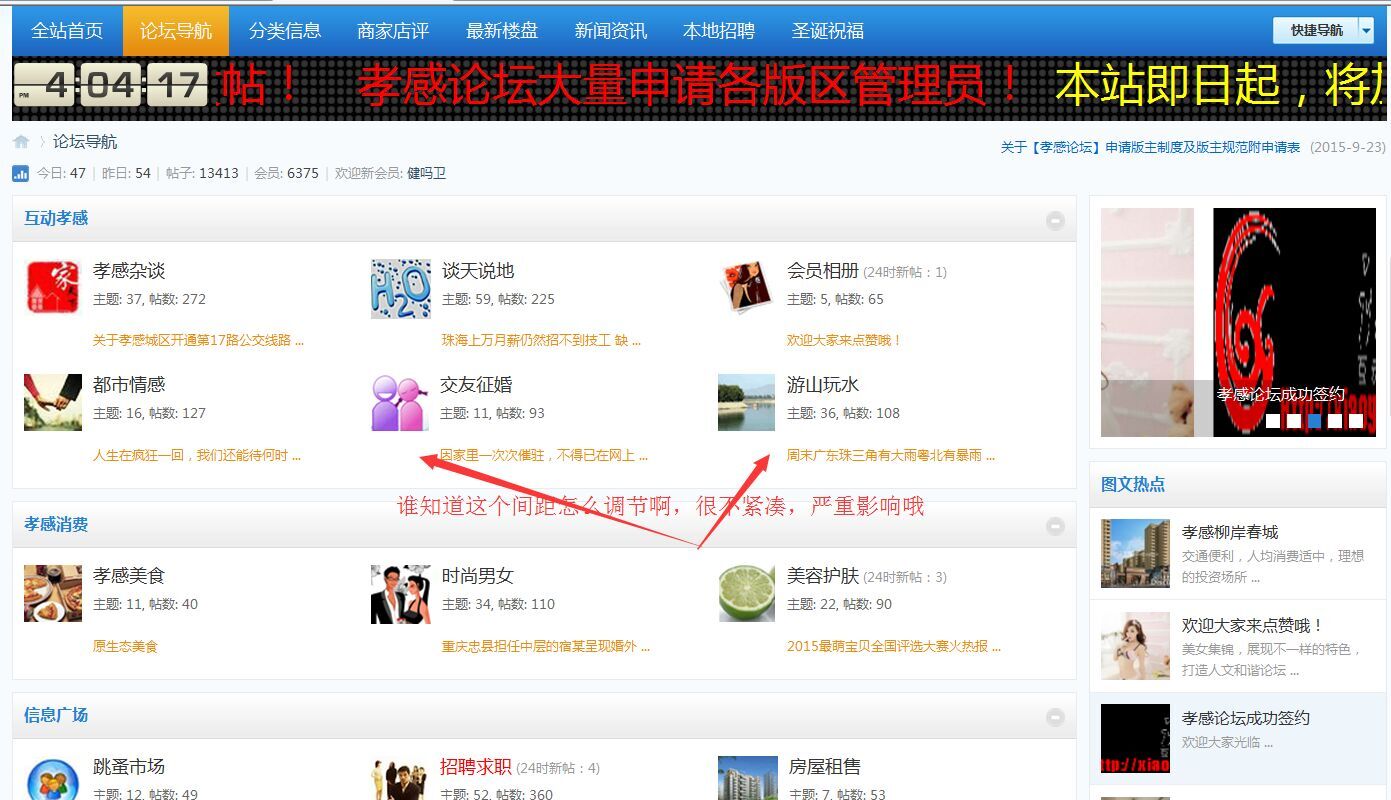Open the 交友征婚 forum title link

(476, 385)
